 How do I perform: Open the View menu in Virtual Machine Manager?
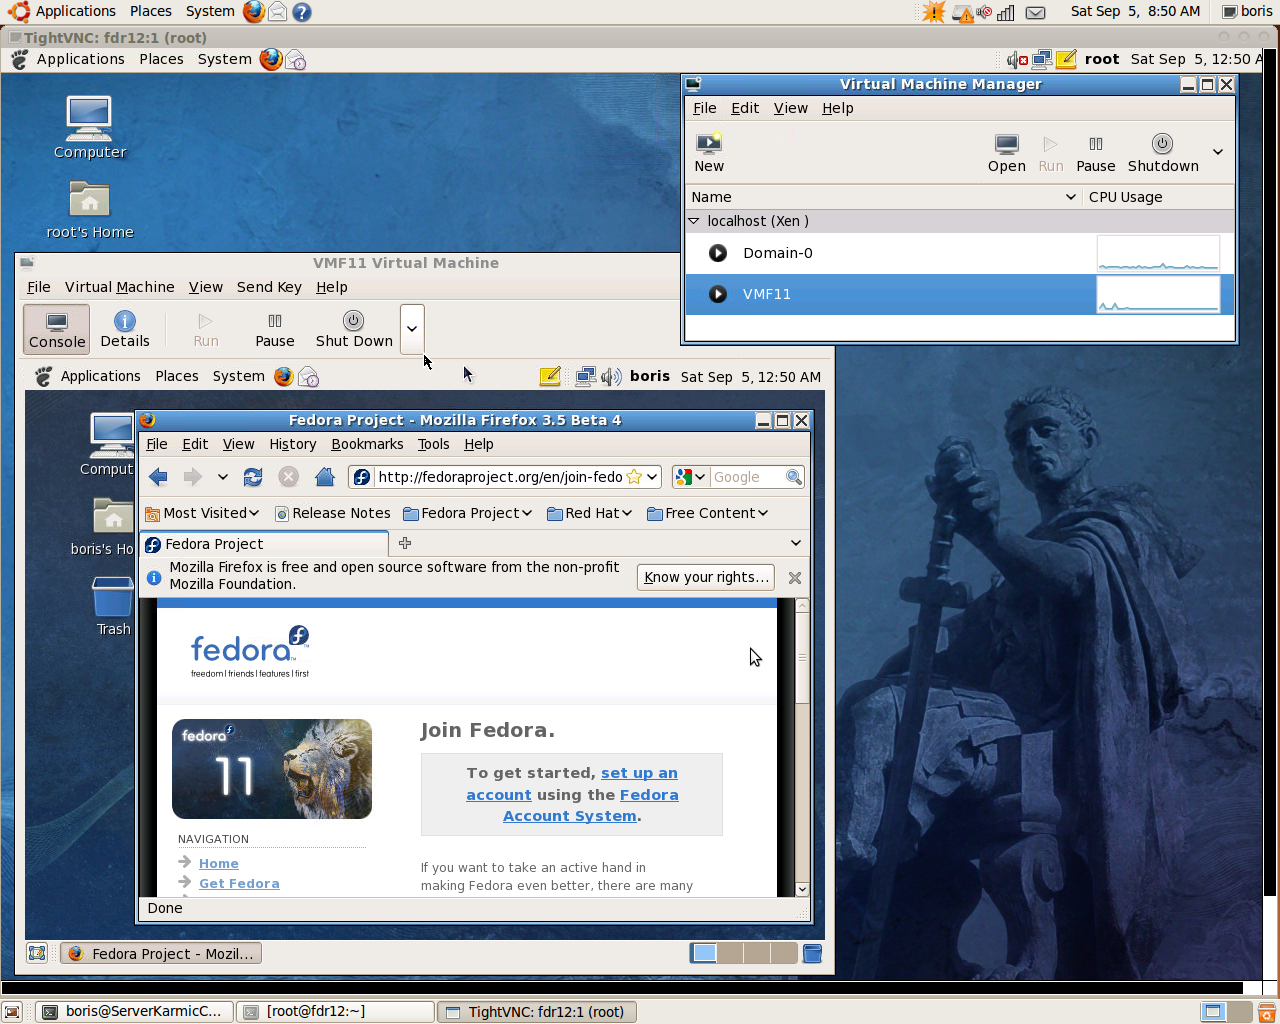(x=790, y=108)
